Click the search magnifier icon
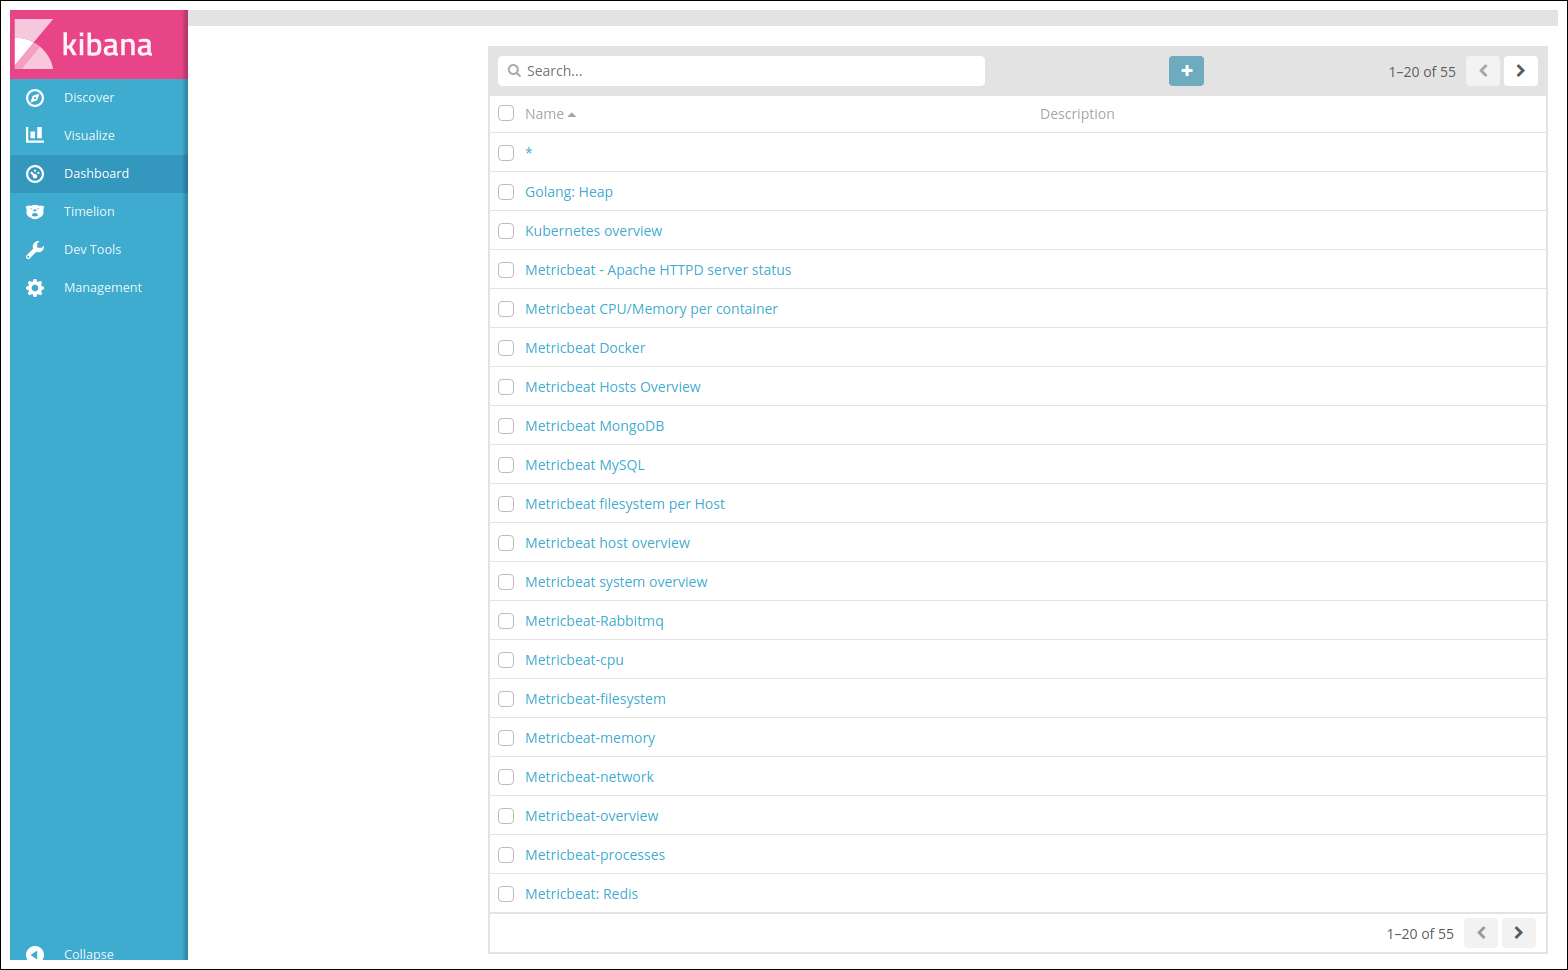This screenshot has height=970, width=1568. (x=514, y=71)
